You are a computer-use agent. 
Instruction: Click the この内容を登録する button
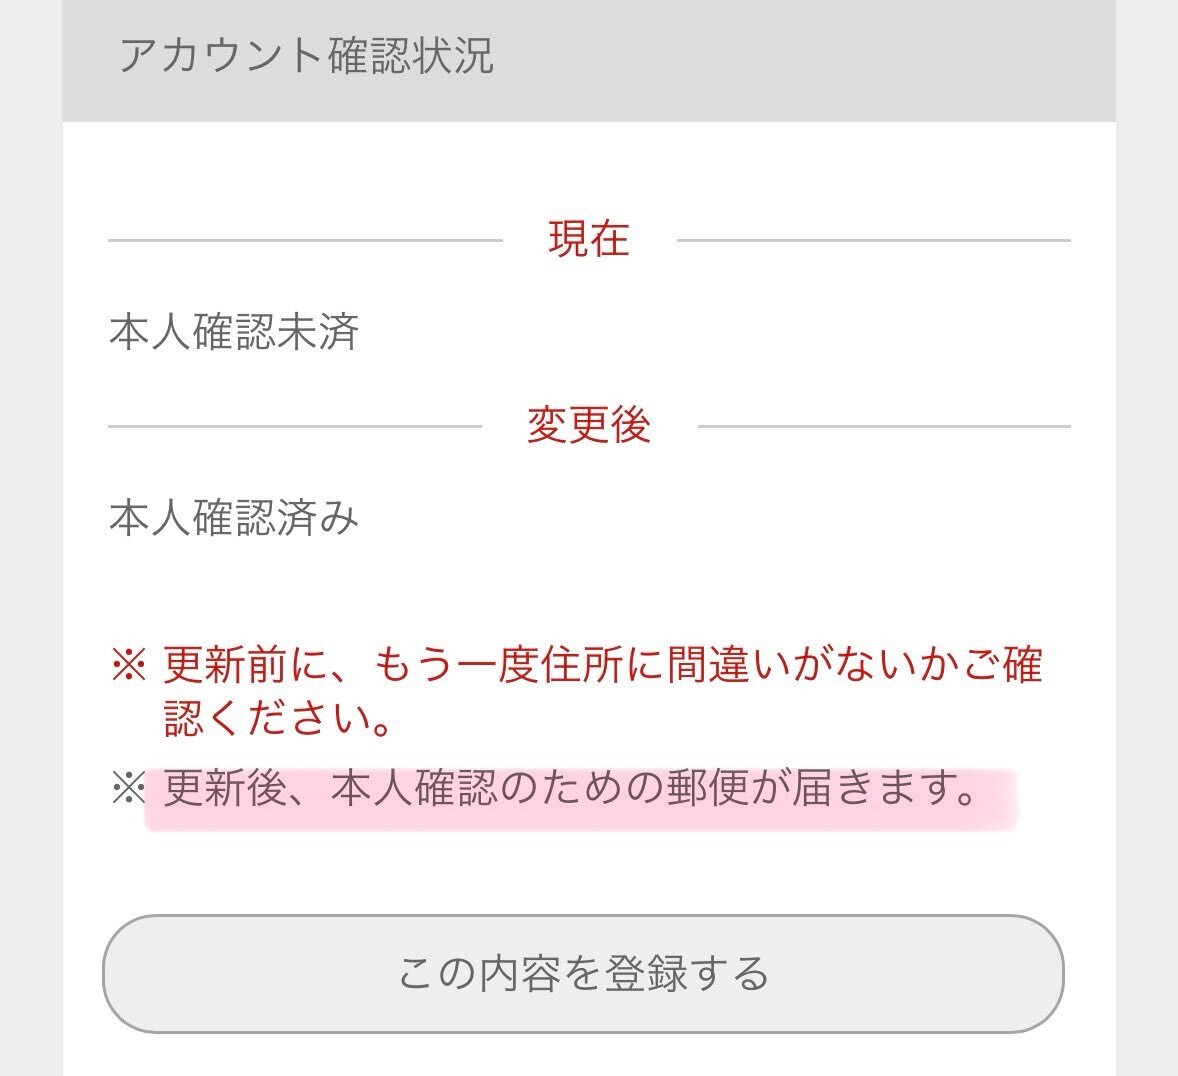tap(583, 974)
